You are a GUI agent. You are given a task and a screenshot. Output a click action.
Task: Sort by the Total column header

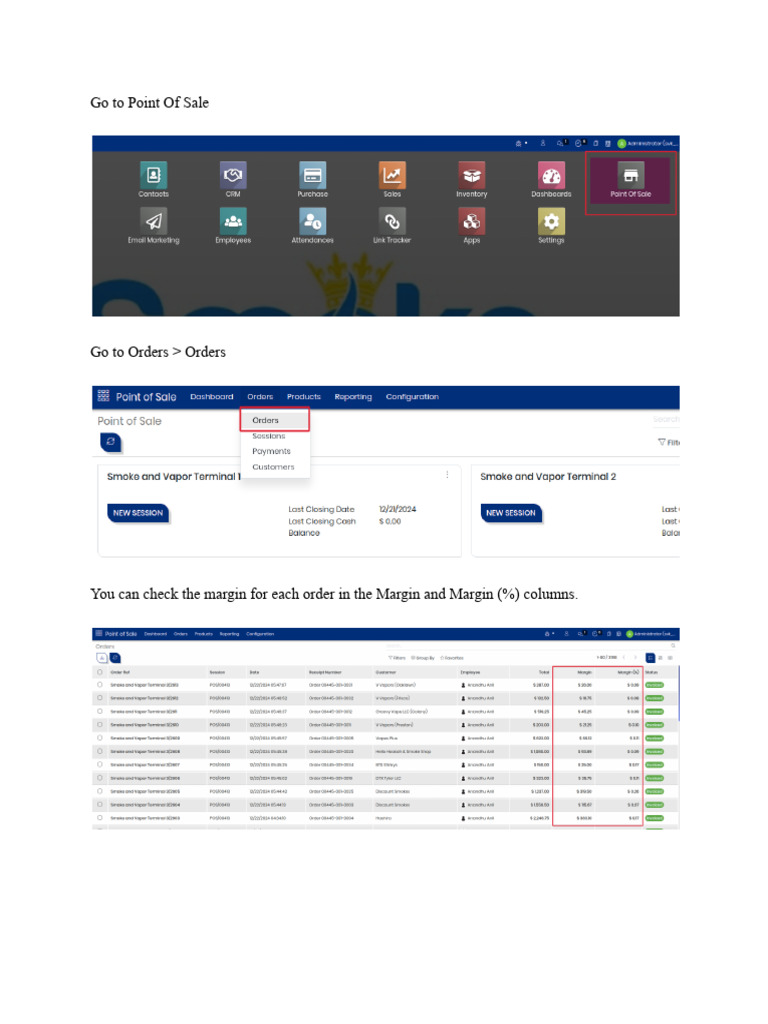(x=544, y=672)
